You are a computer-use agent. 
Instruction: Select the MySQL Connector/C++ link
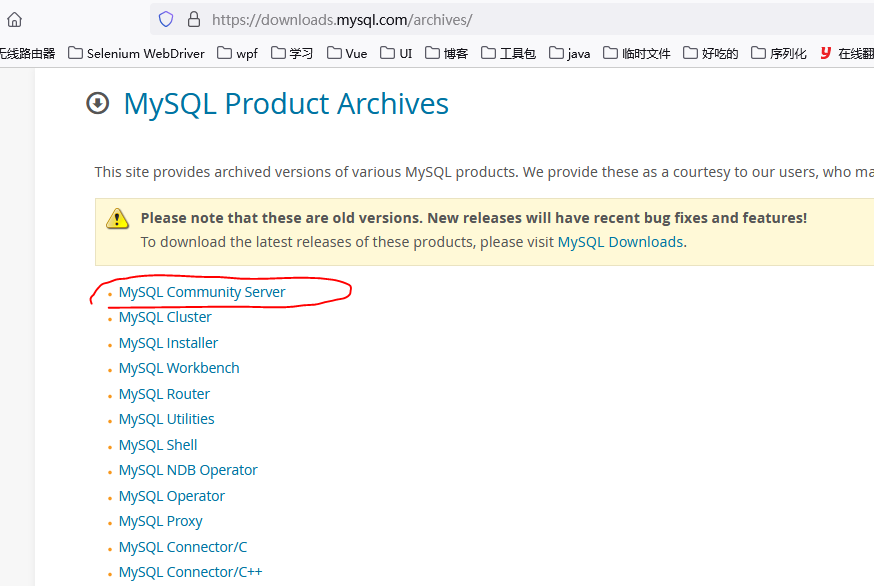coord(190,572)
